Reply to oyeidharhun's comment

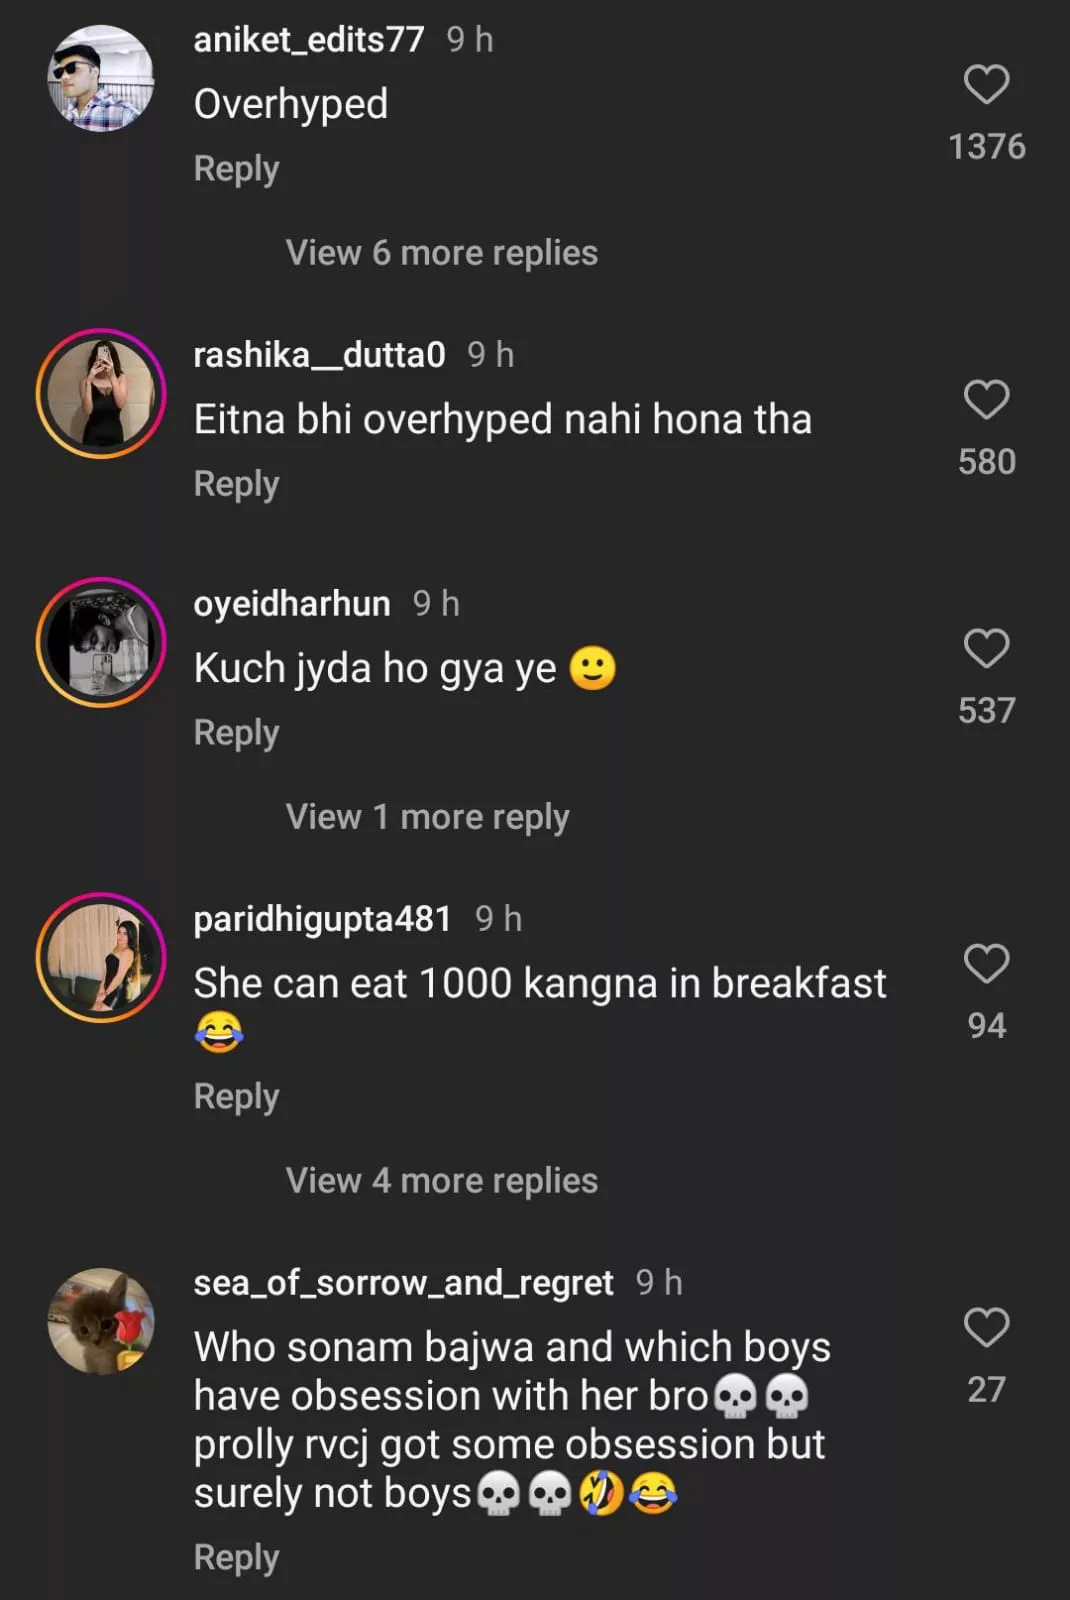coord(236,733)
